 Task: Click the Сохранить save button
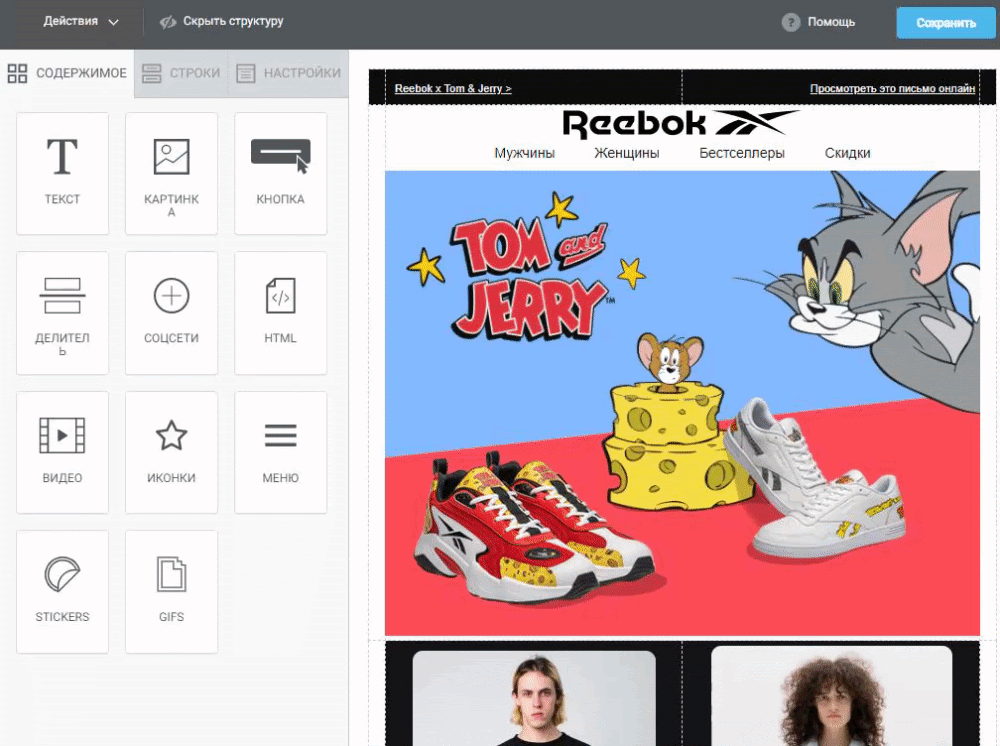946,23
